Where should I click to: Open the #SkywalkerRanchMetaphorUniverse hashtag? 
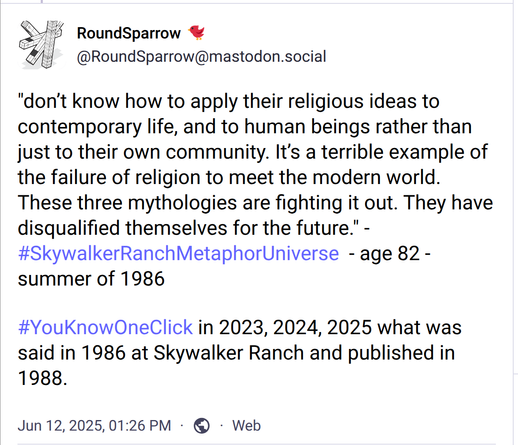coord(178,253)
